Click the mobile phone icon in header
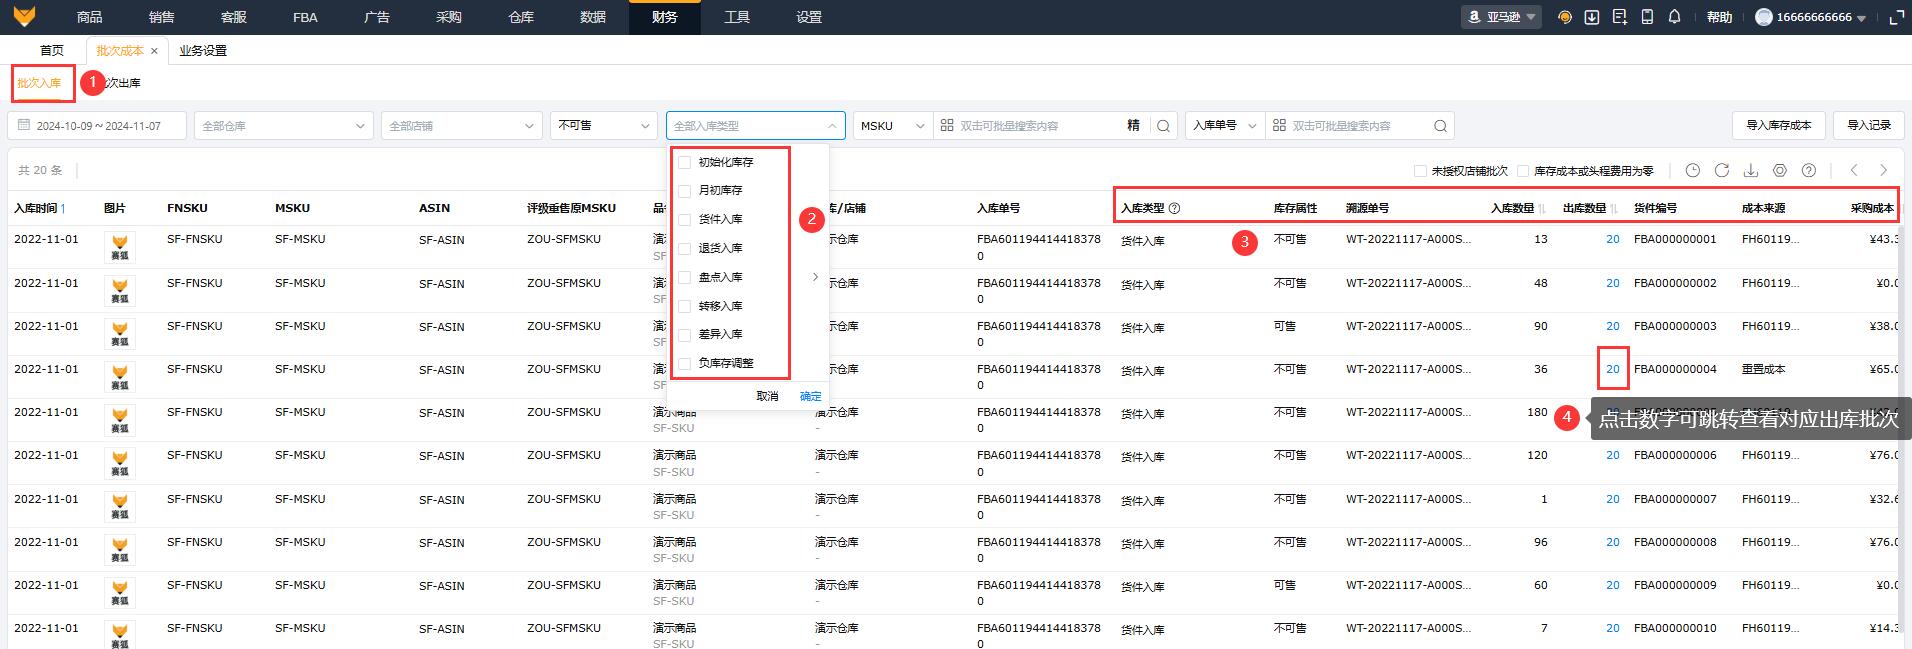1912x649 pixels. pos(1647,17)
